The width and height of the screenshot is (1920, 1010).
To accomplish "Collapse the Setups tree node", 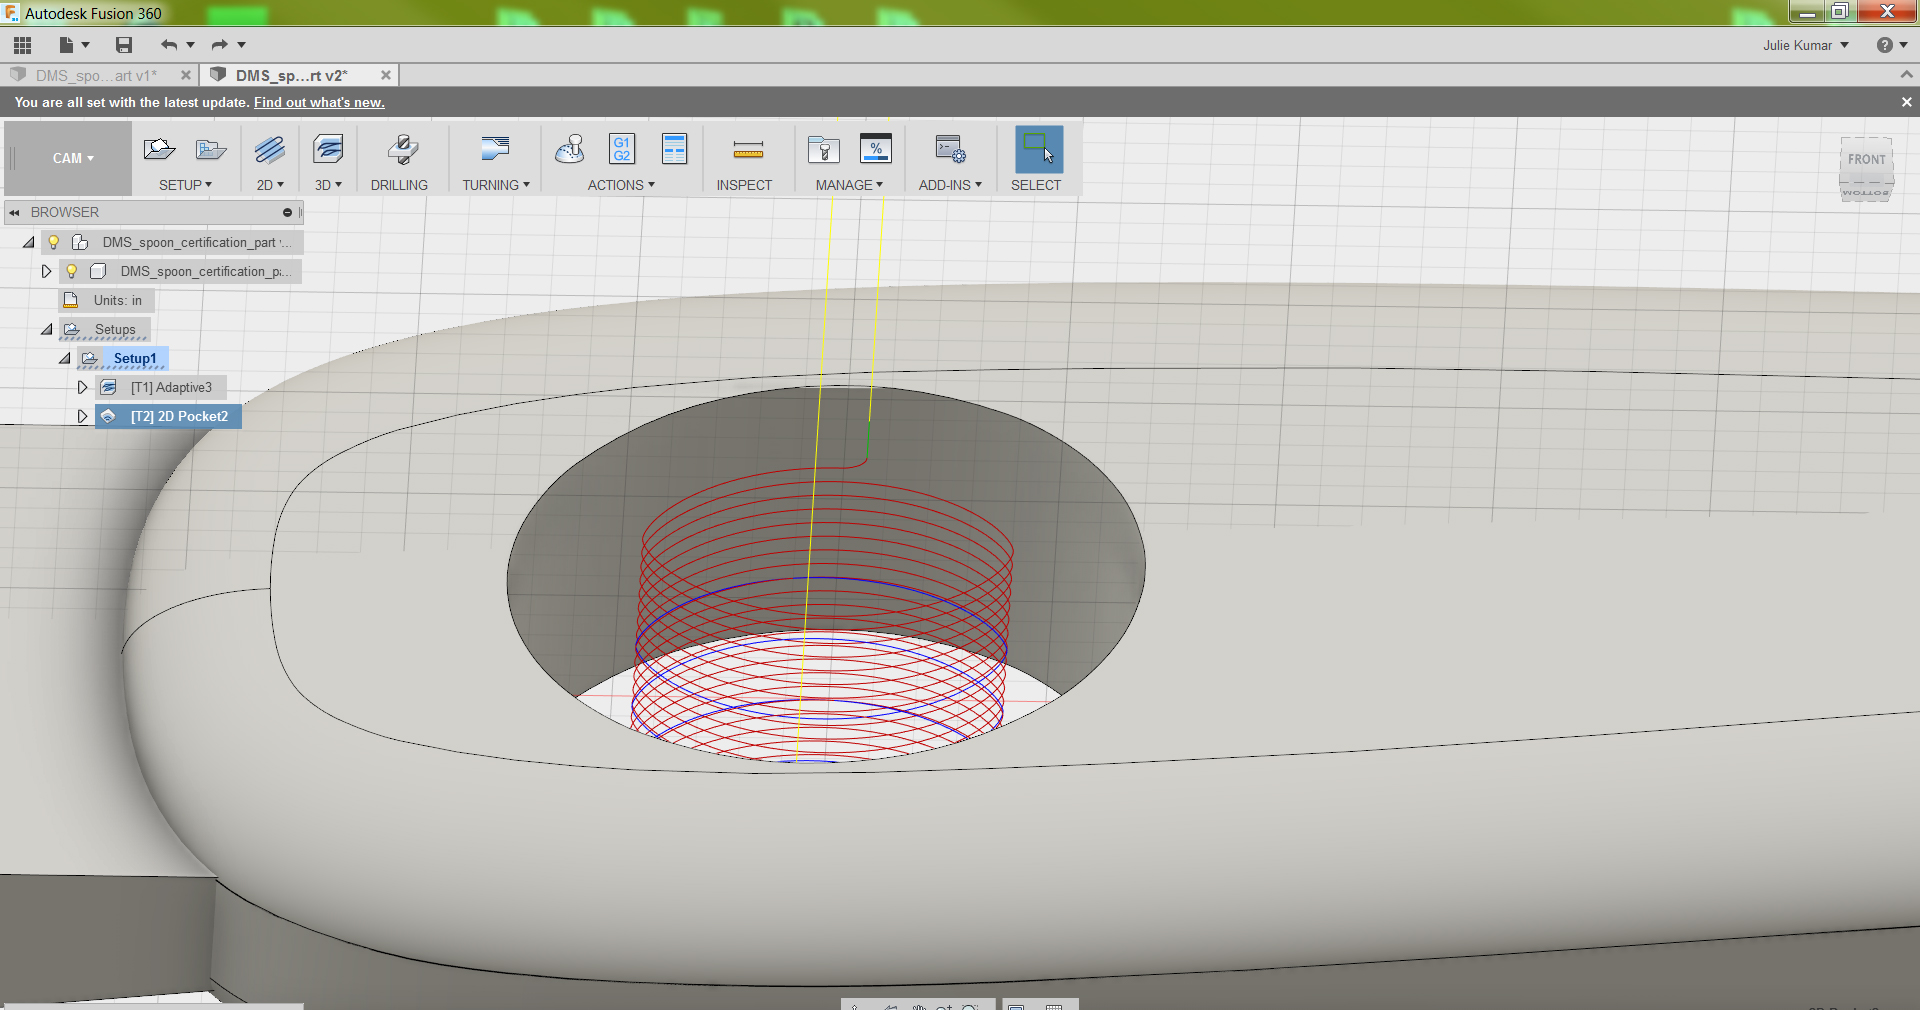I will 47,329.
